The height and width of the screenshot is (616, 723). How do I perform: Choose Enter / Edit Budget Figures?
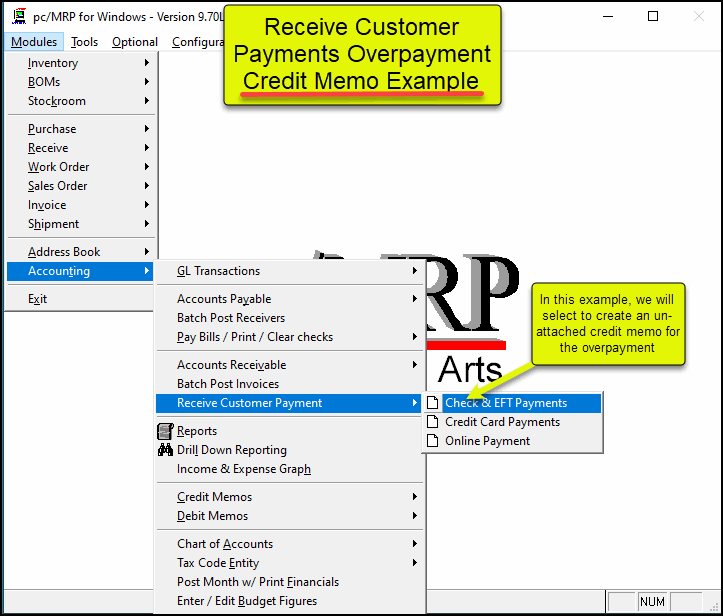point(247,601)
